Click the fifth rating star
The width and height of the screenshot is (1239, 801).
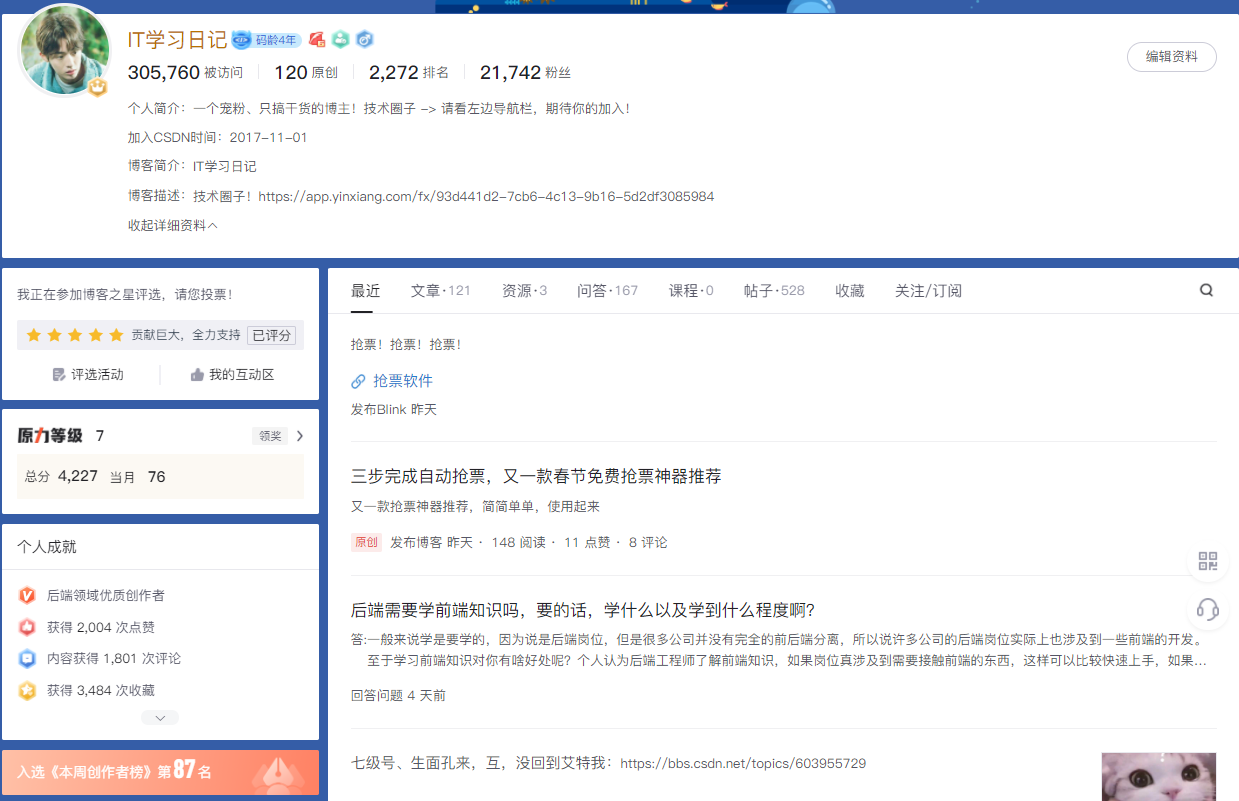pos(116,335)
